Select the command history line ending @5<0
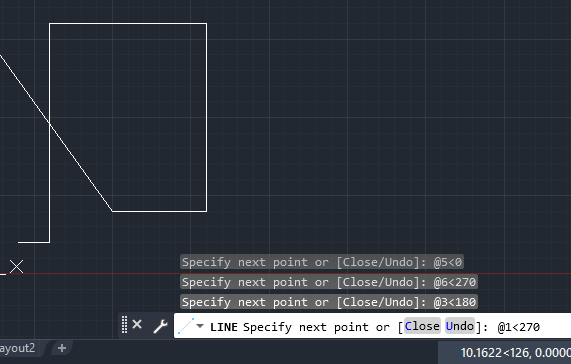Viewport: 571px width, 364px height. tap(322, 262)
